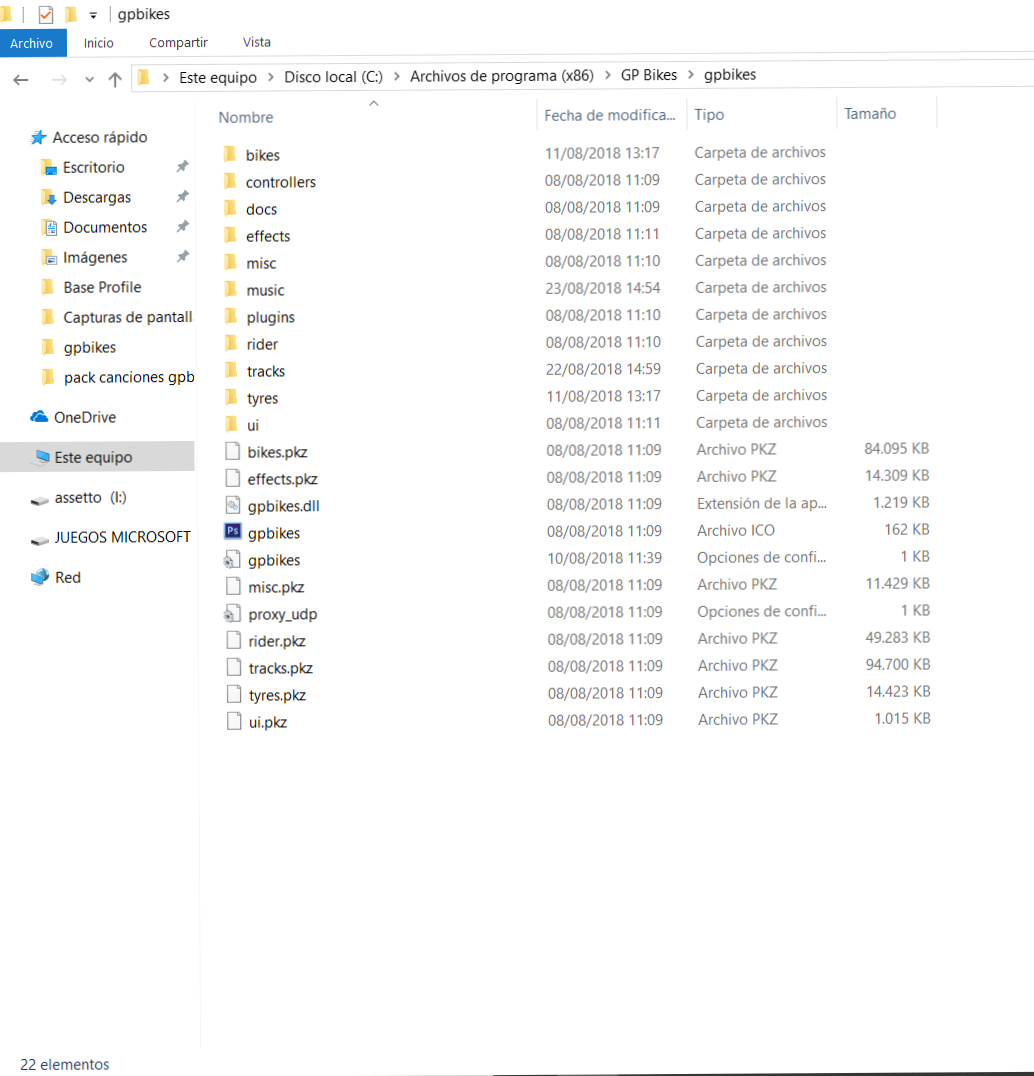Viewport: 1034px width, 1076px height.
Task: Sort by the Tipo column header
Action: click(709, 115)
